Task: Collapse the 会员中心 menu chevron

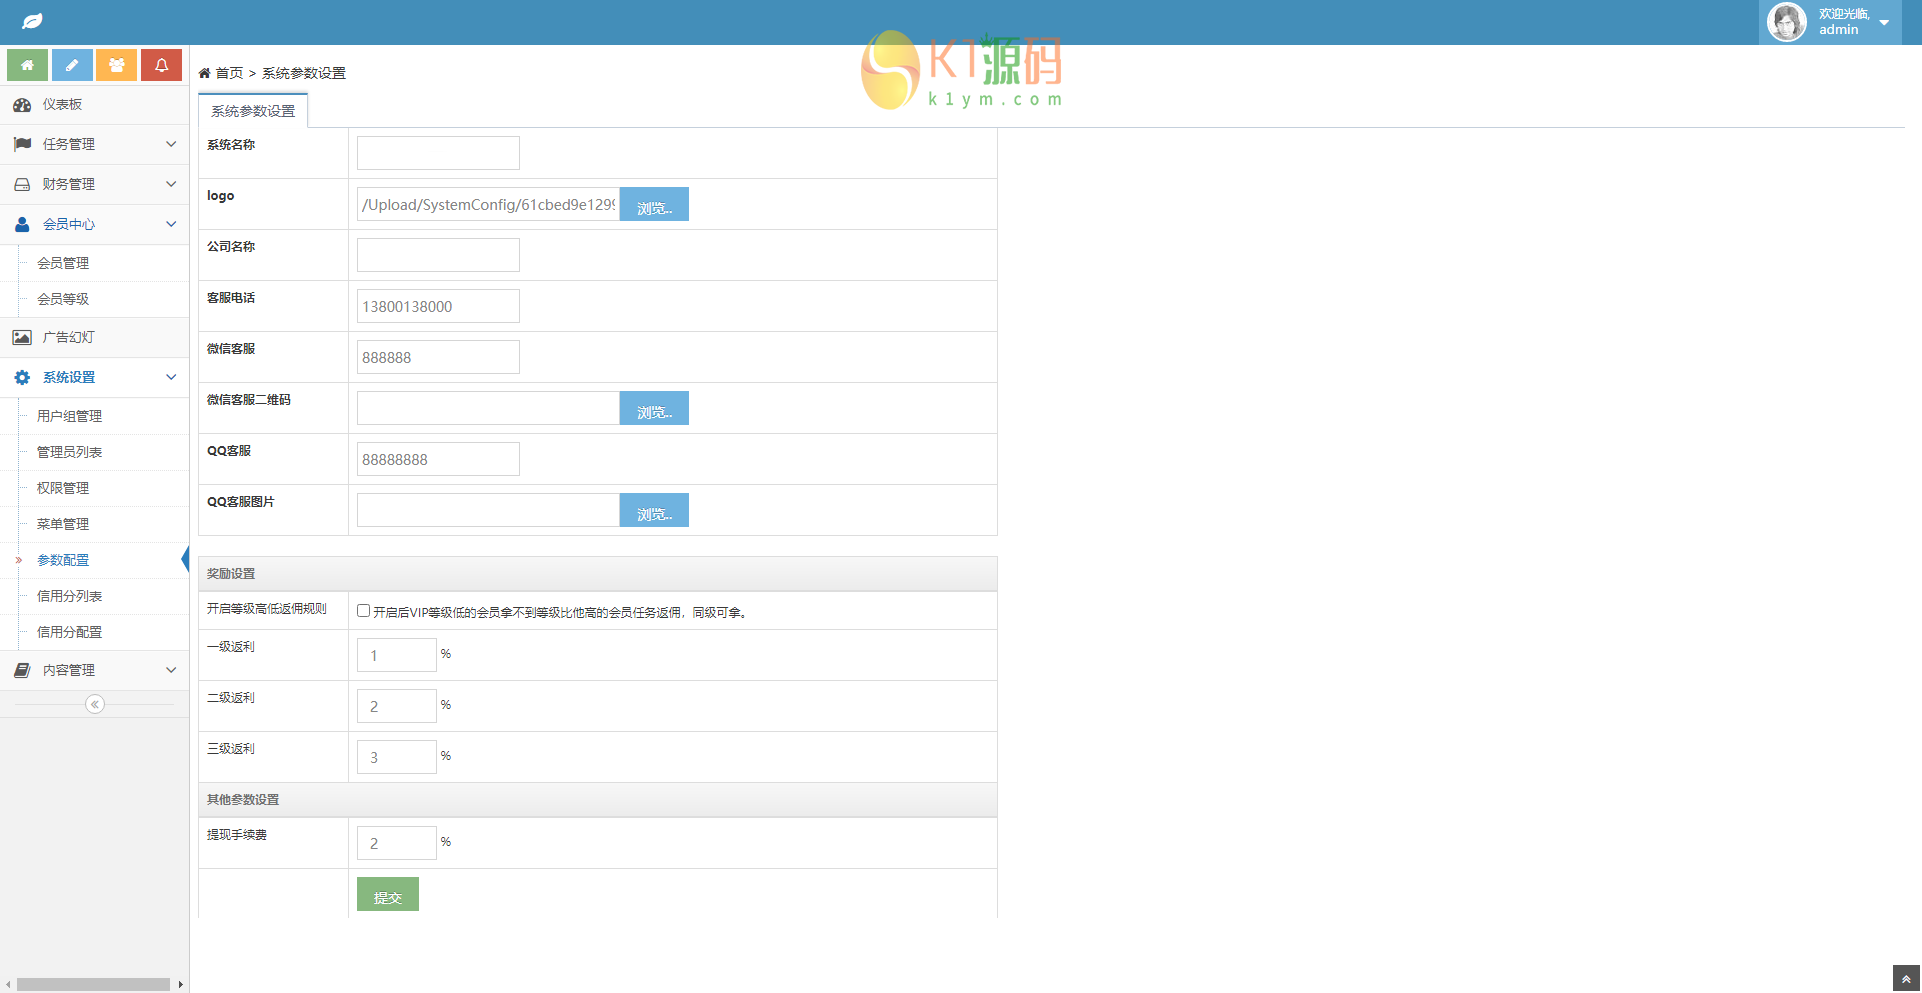Action: (171, 224)
